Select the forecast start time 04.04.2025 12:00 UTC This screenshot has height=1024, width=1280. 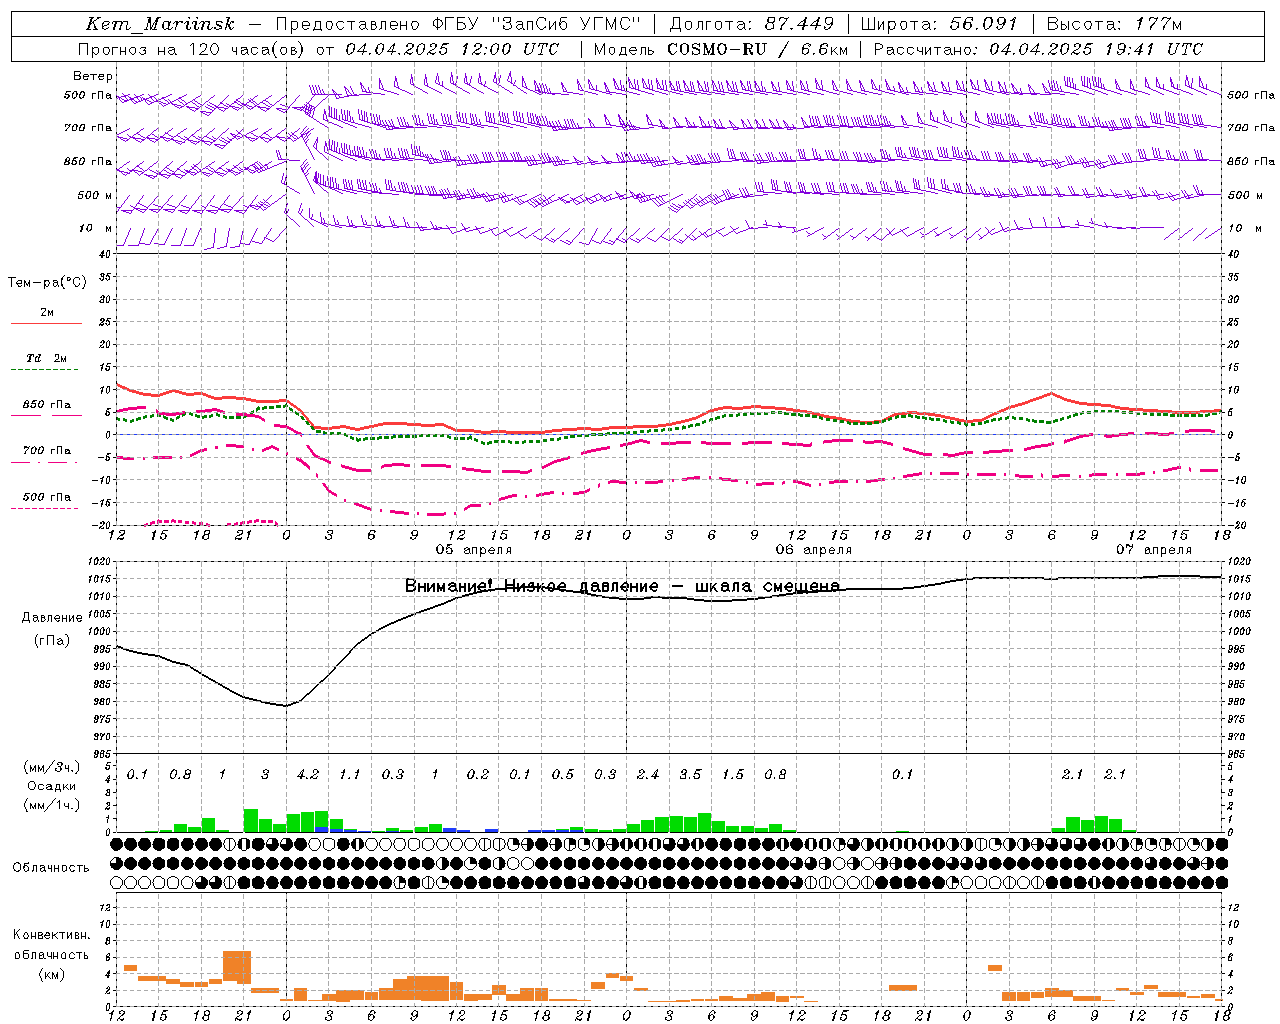pos(452,49)
